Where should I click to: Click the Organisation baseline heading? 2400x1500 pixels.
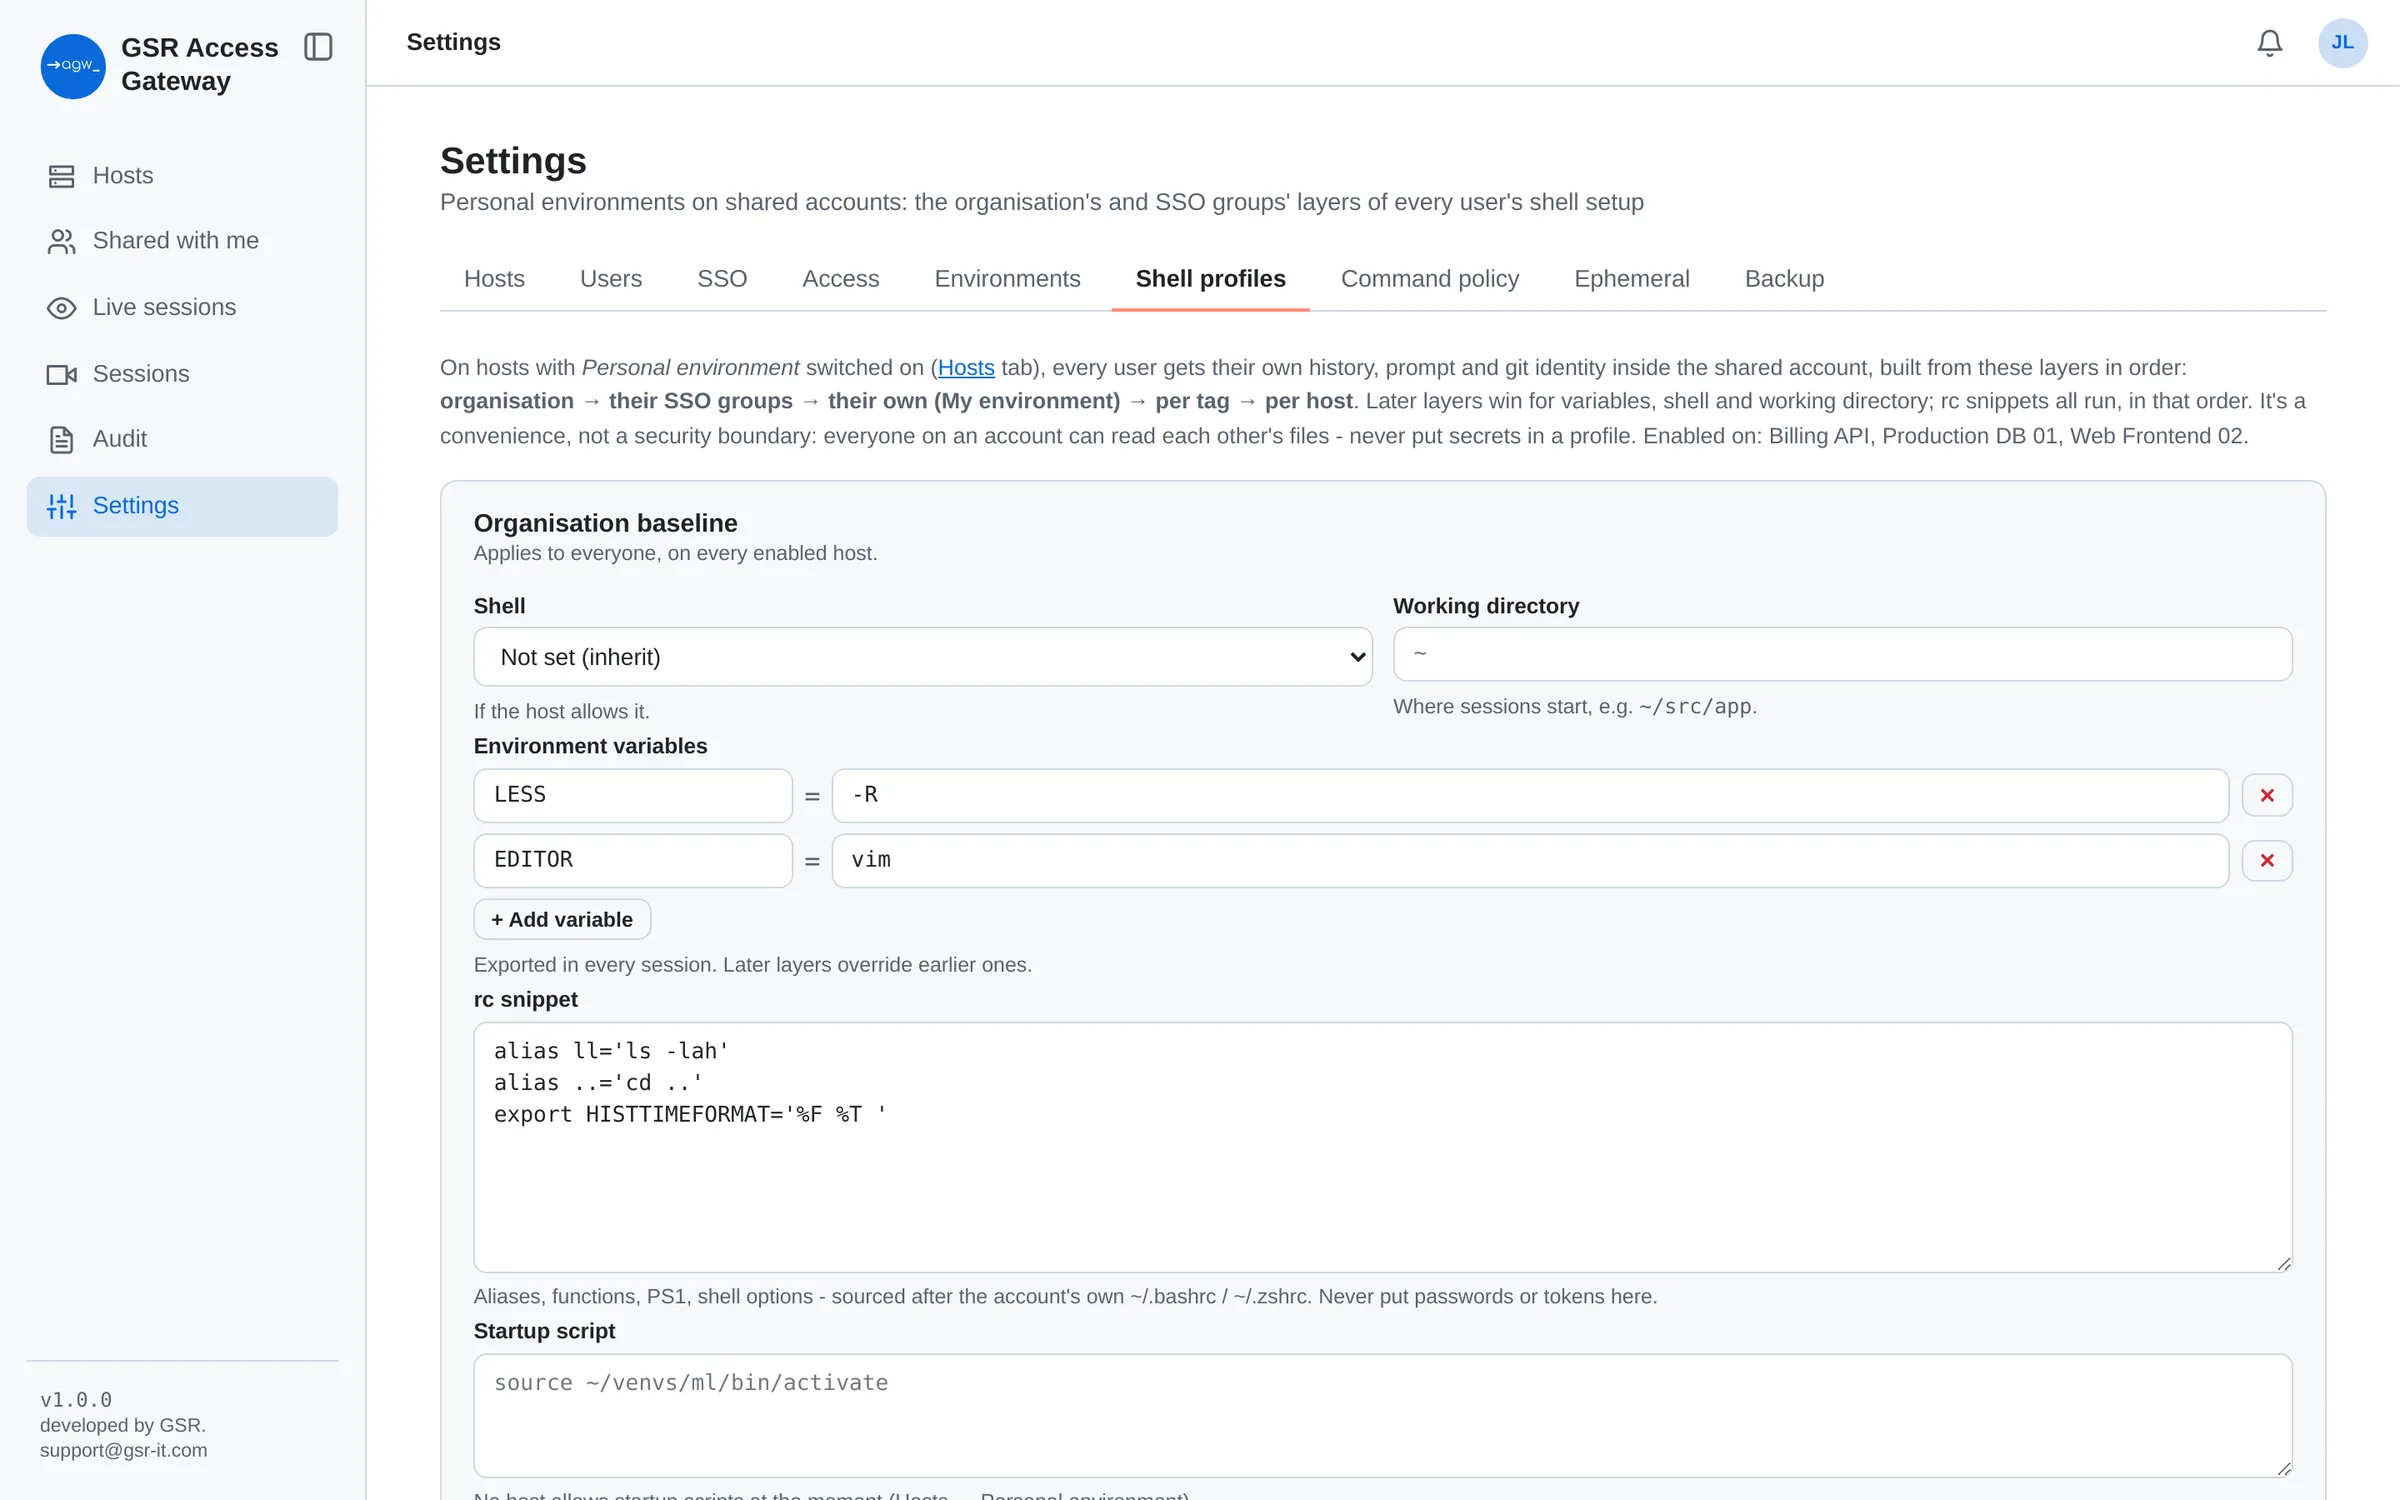pos(605,523)
